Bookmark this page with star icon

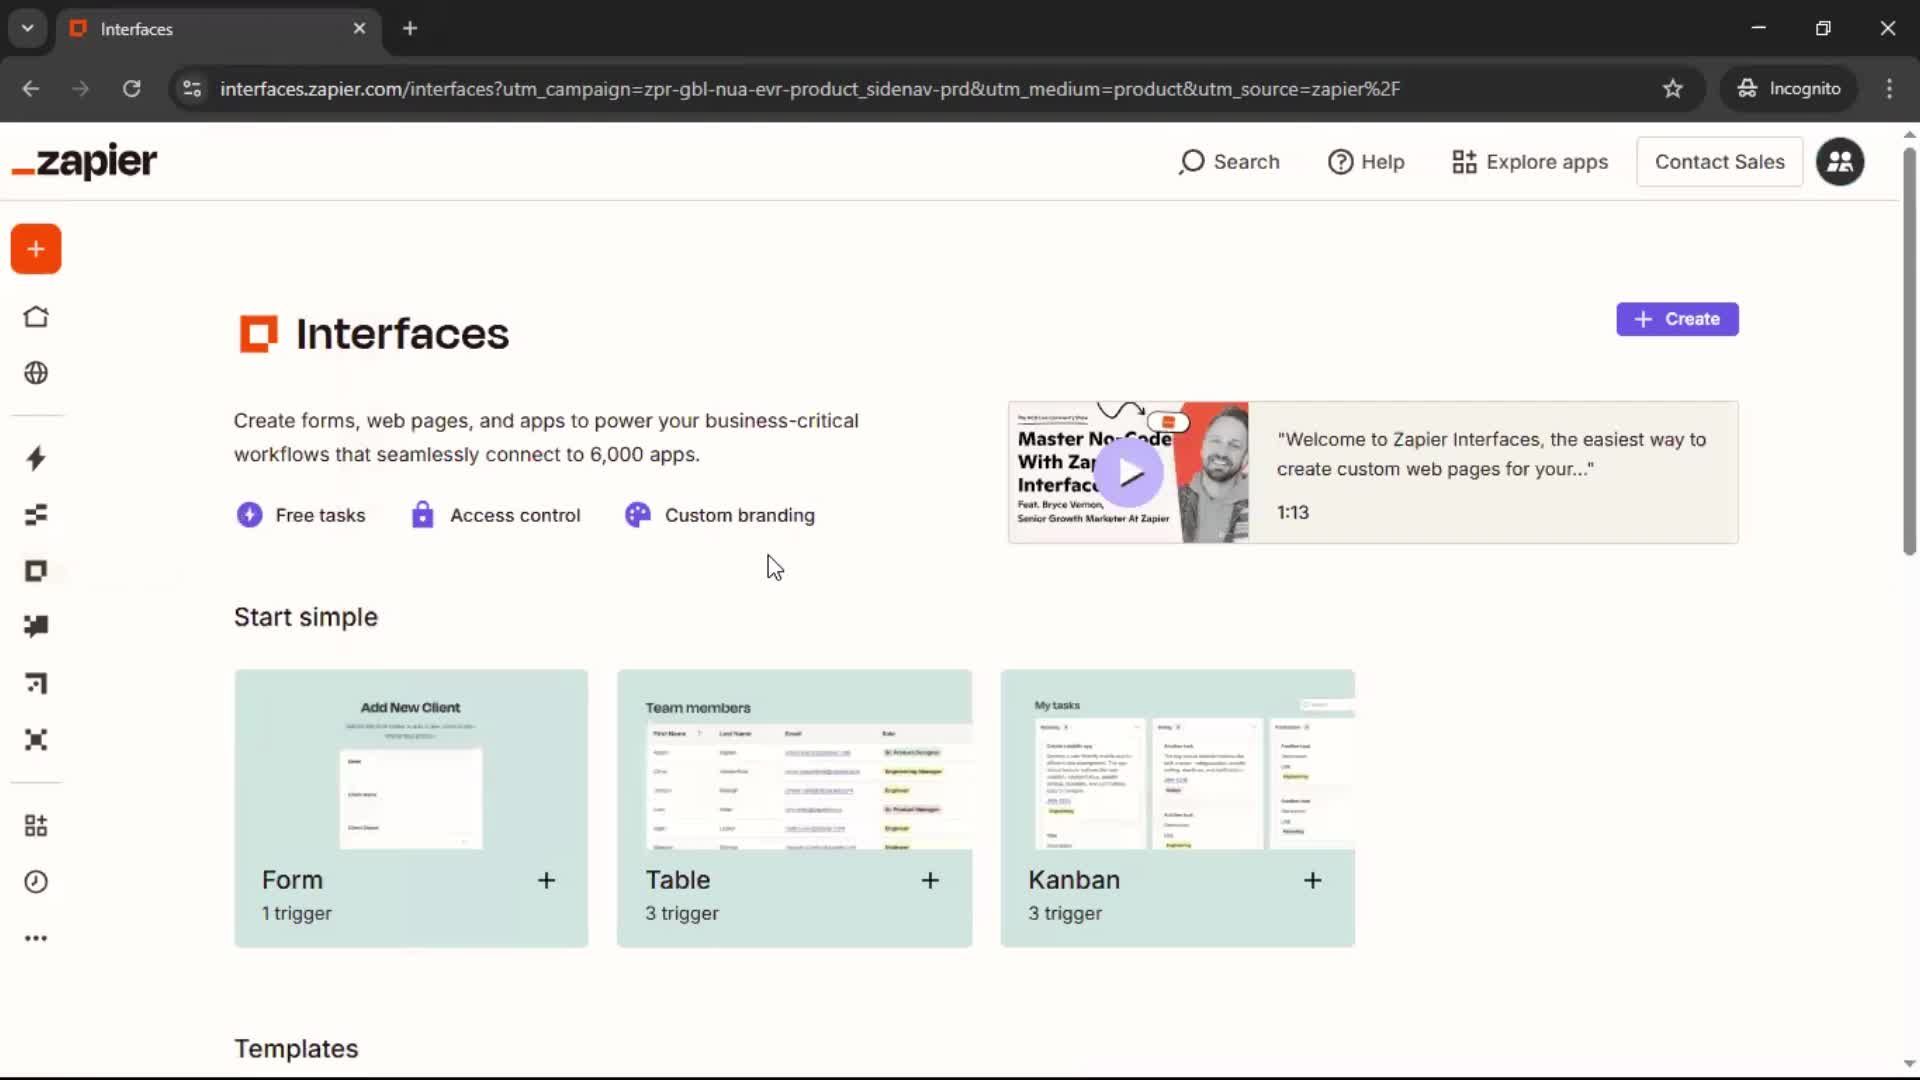tap(1673, 89)
